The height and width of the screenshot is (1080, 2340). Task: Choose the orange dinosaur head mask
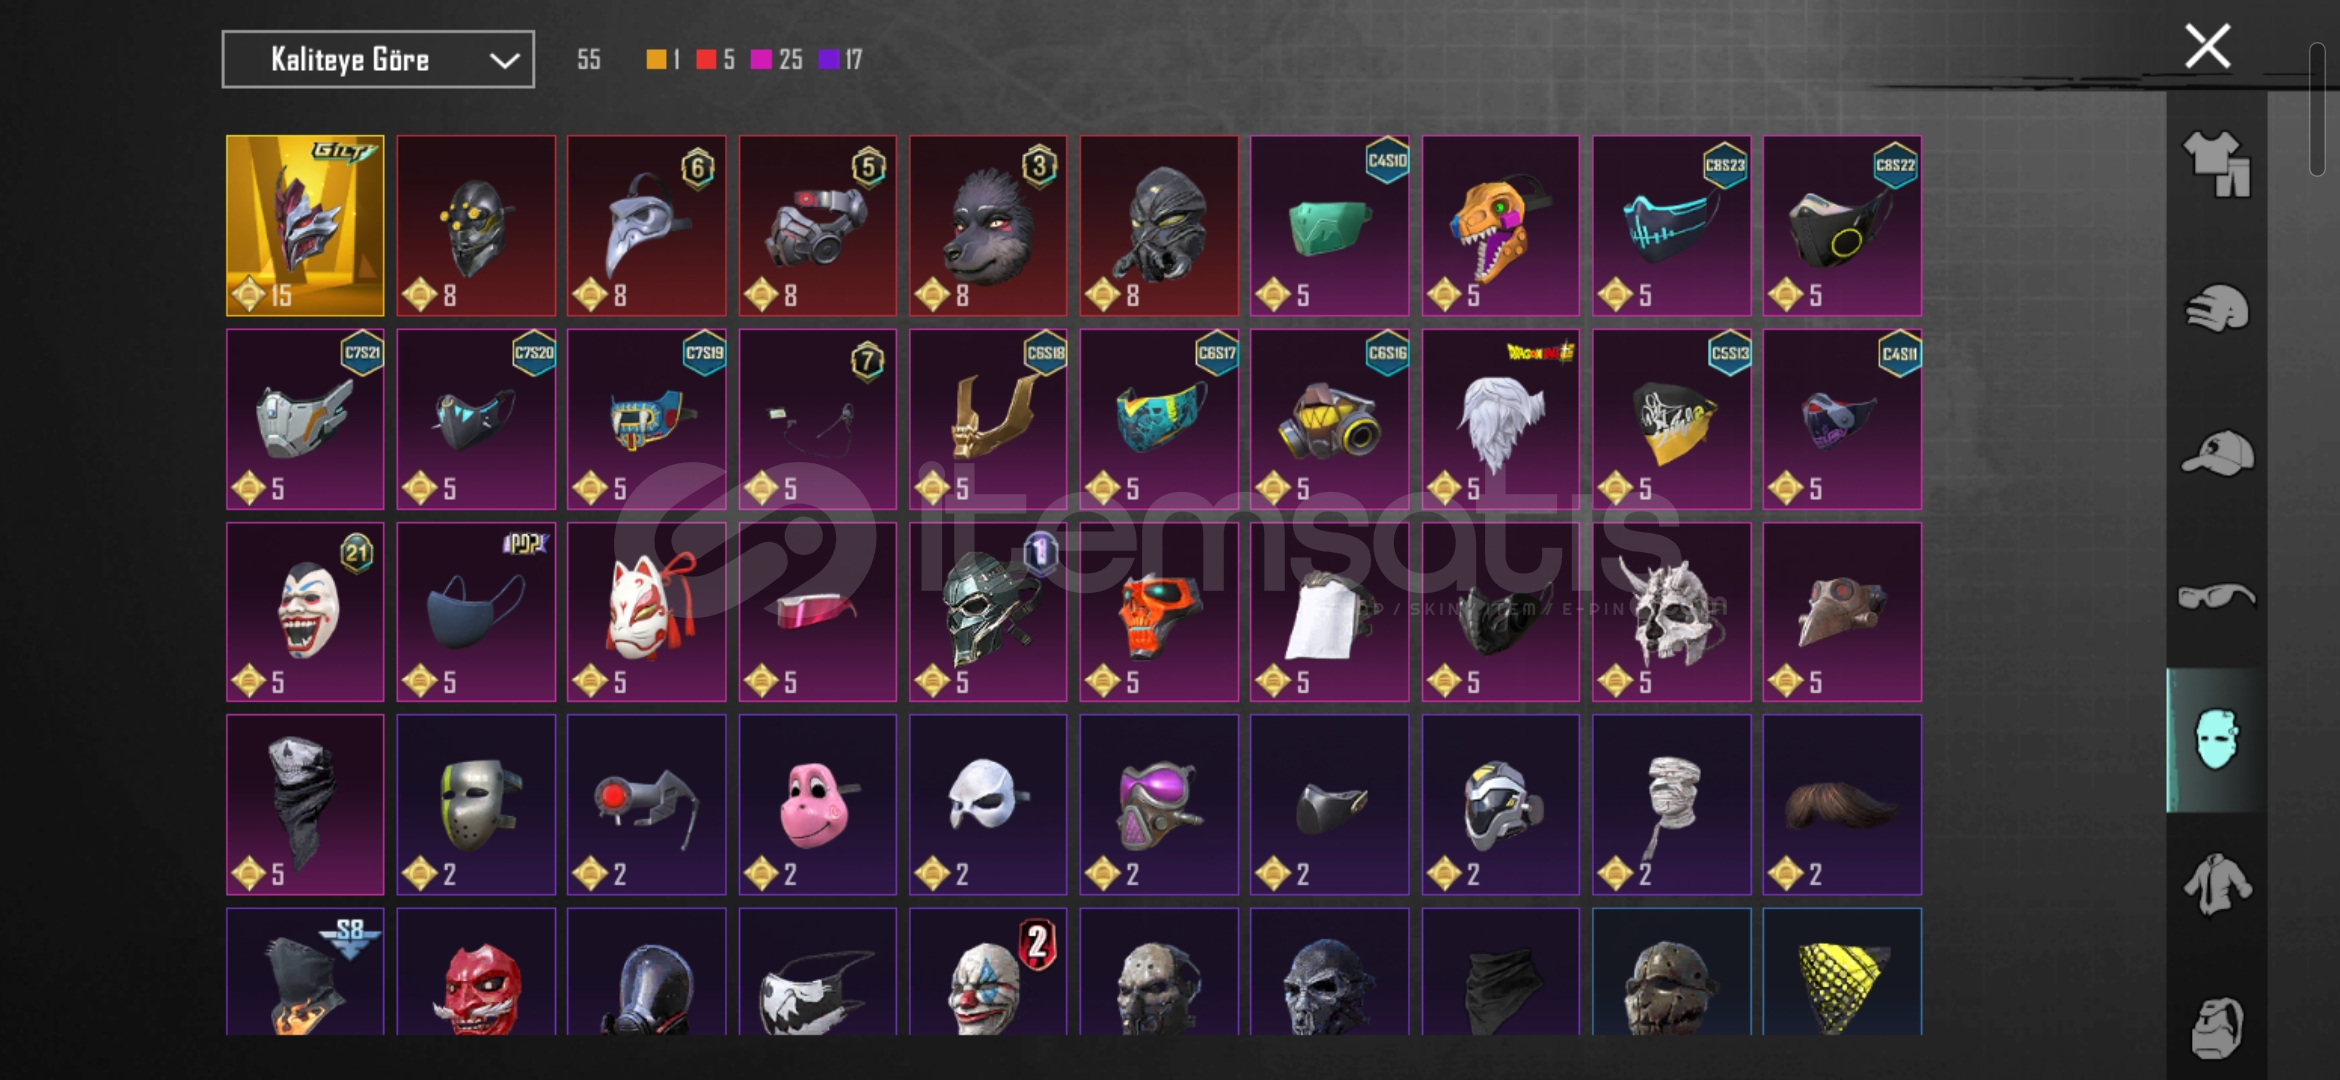1500,226
